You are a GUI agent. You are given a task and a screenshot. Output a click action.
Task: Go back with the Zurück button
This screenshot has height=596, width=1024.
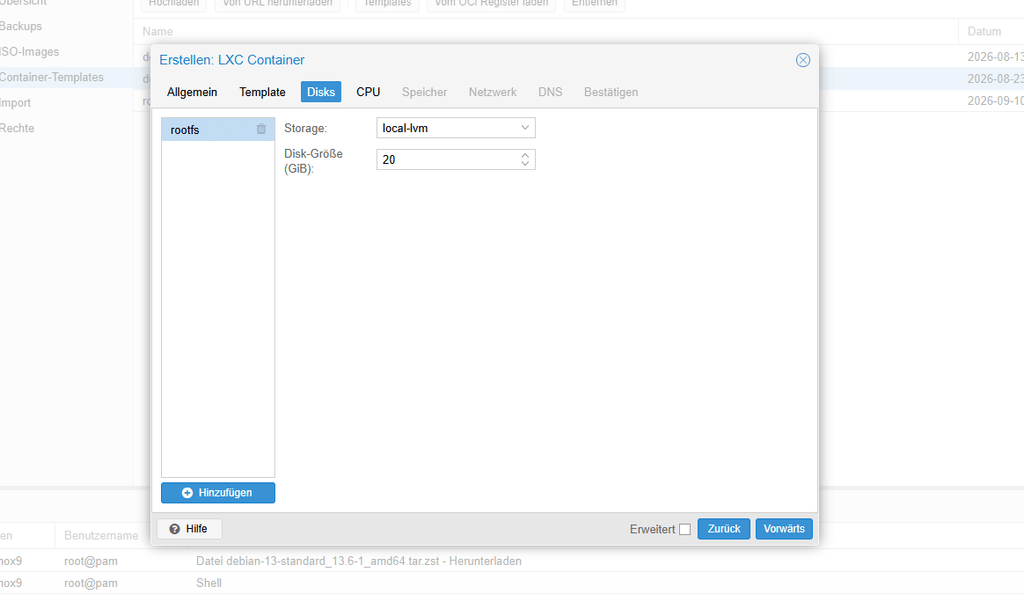pos(724,529)
